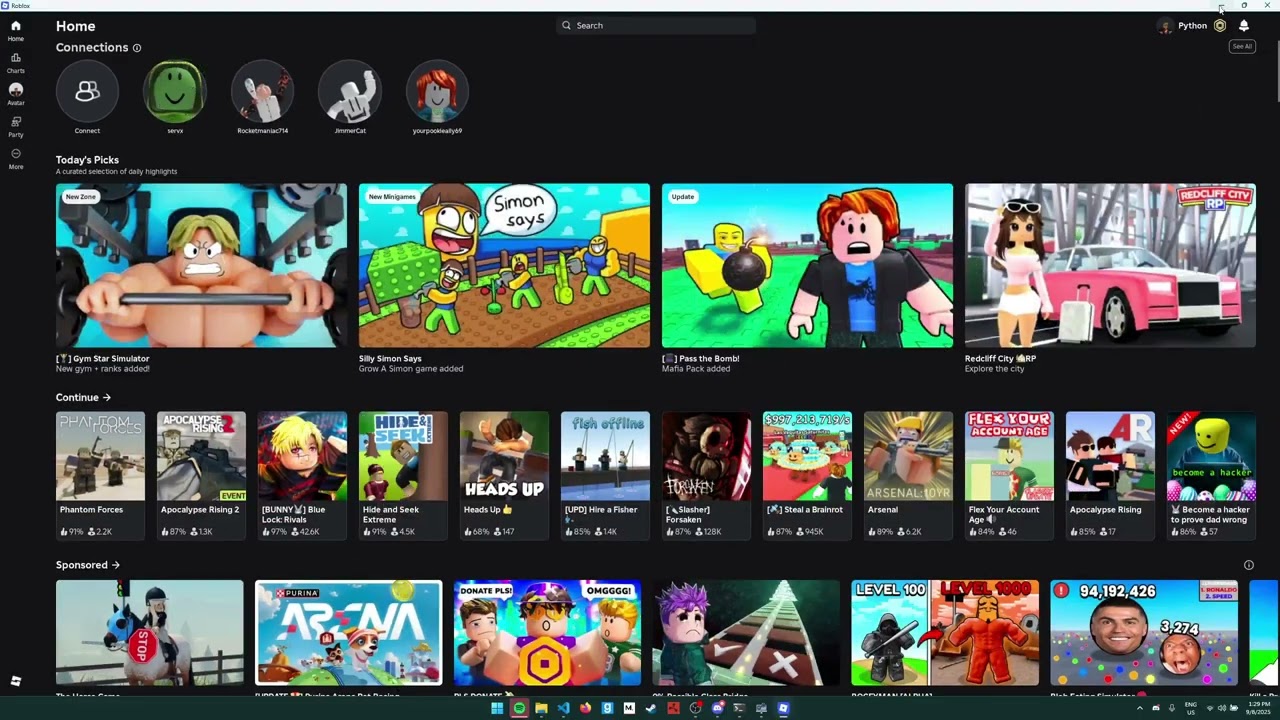
Task: Open Spotify from the taskbar
Action: [x=519, y=709]
